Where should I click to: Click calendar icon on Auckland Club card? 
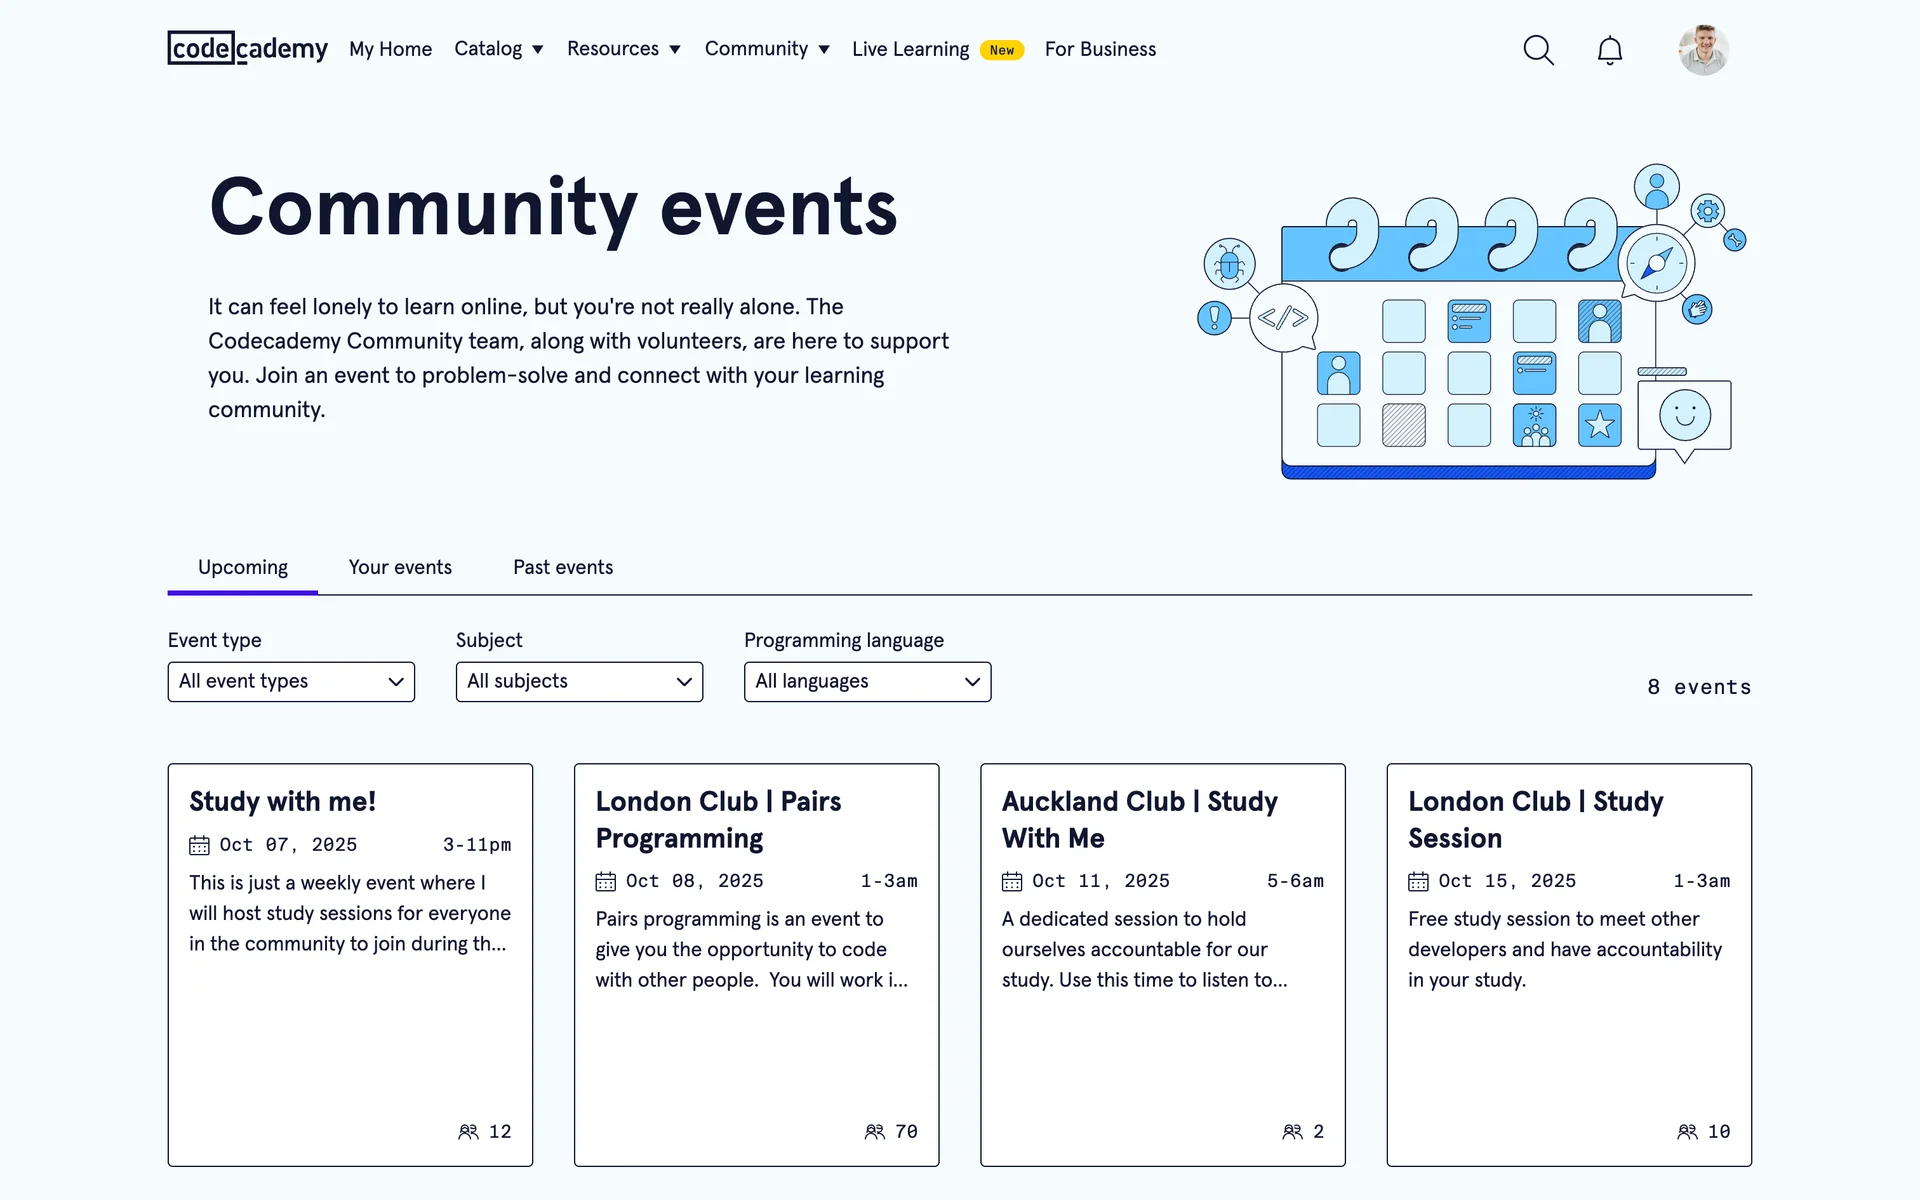[x=1012, y=881]
